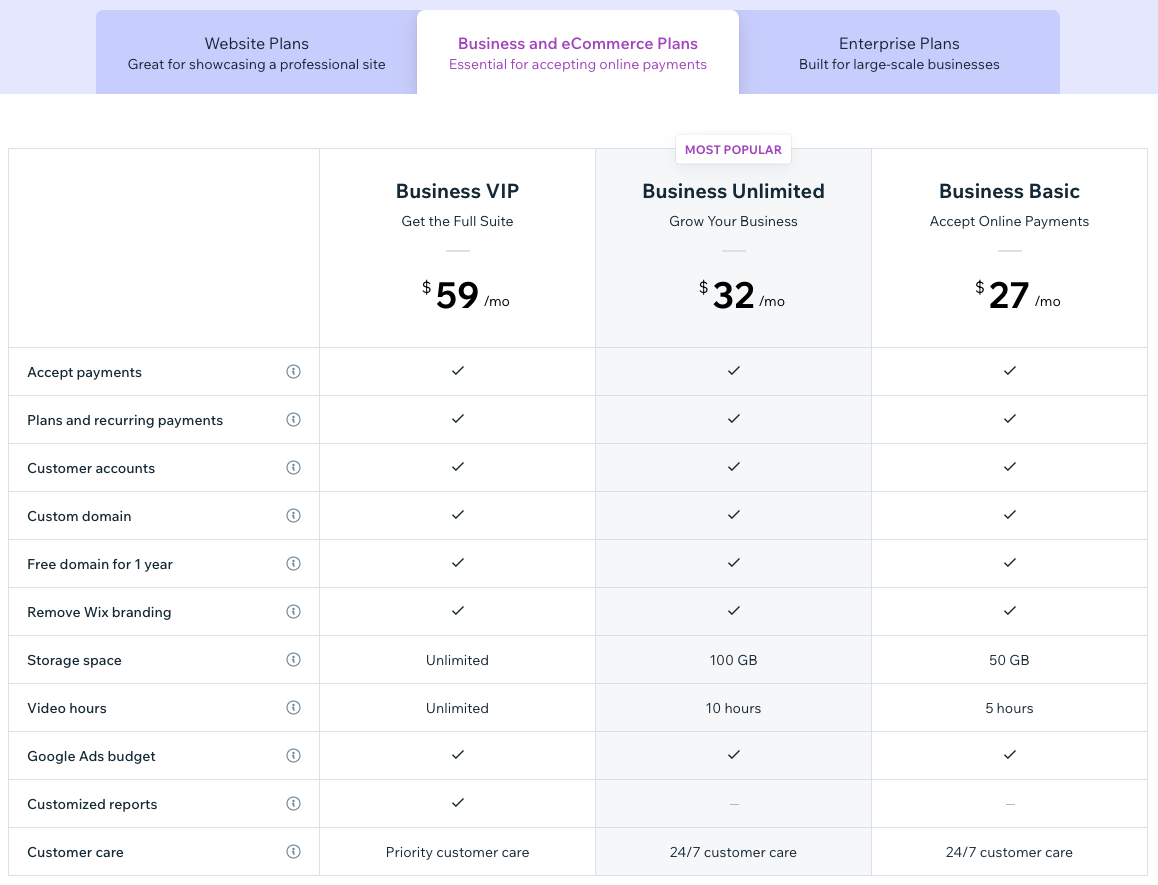Open the Enterprise Plans tab
The image size is (1158, 885).
click(899, 53)
